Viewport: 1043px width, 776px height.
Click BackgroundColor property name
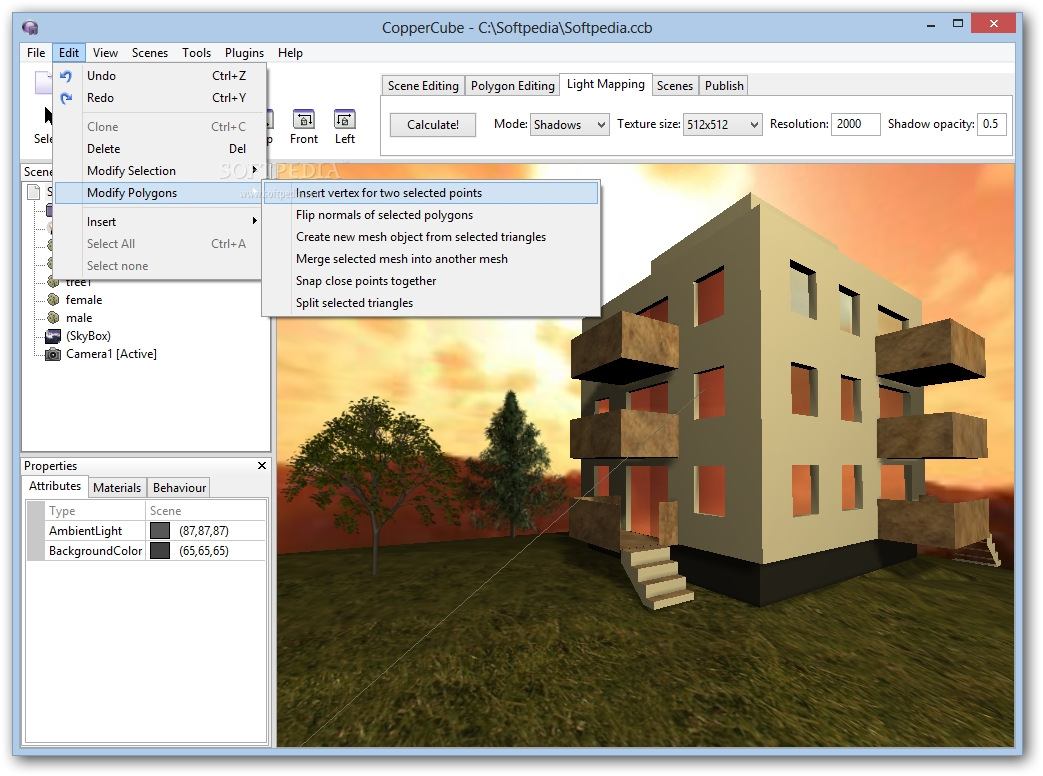point(95,551)
